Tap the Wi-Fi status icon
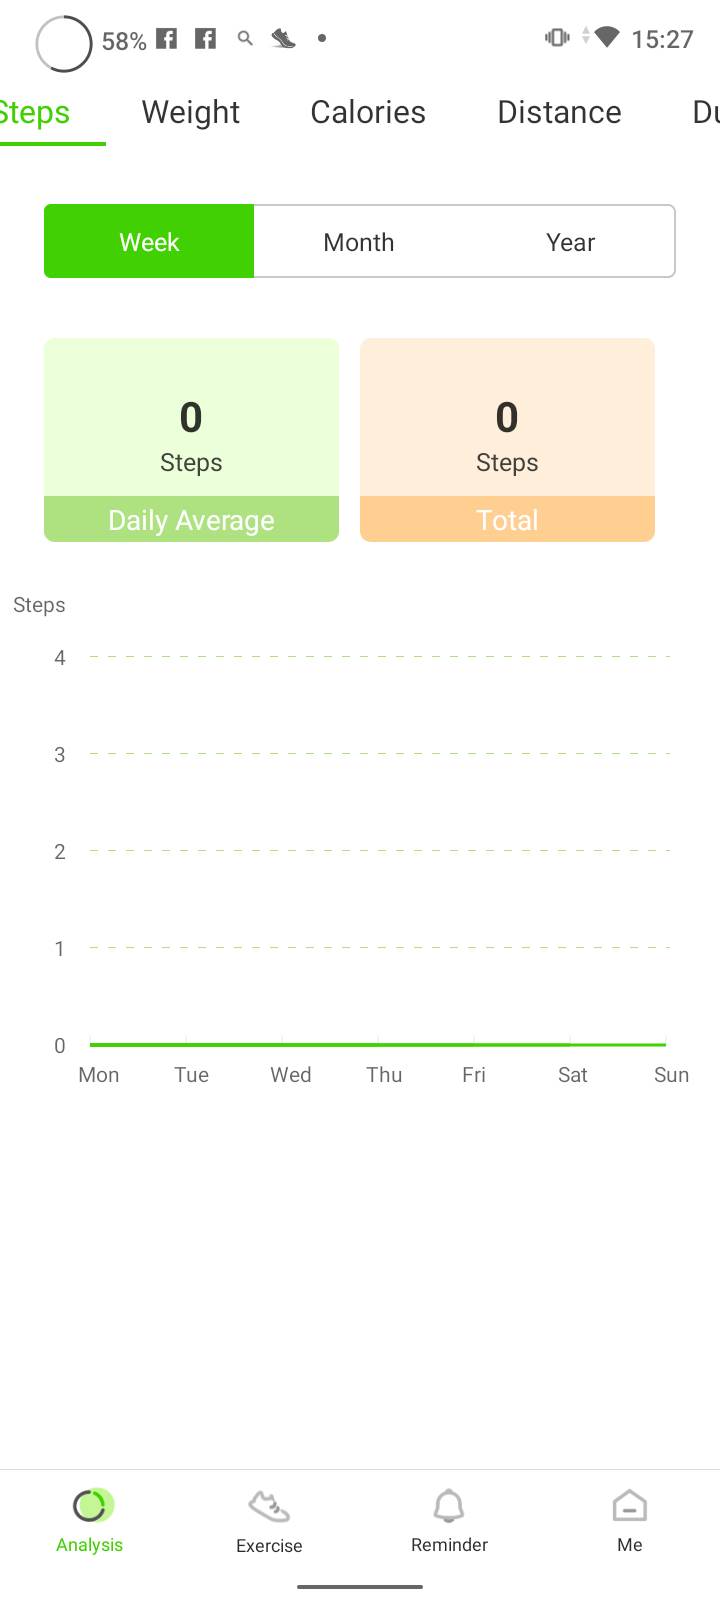 pos(606,38)
